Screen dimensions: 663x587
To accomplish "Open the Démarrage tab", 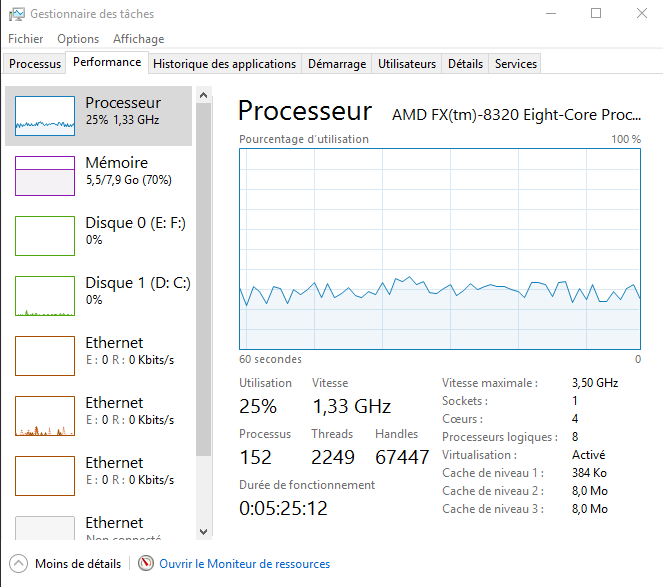I will 337,64.
